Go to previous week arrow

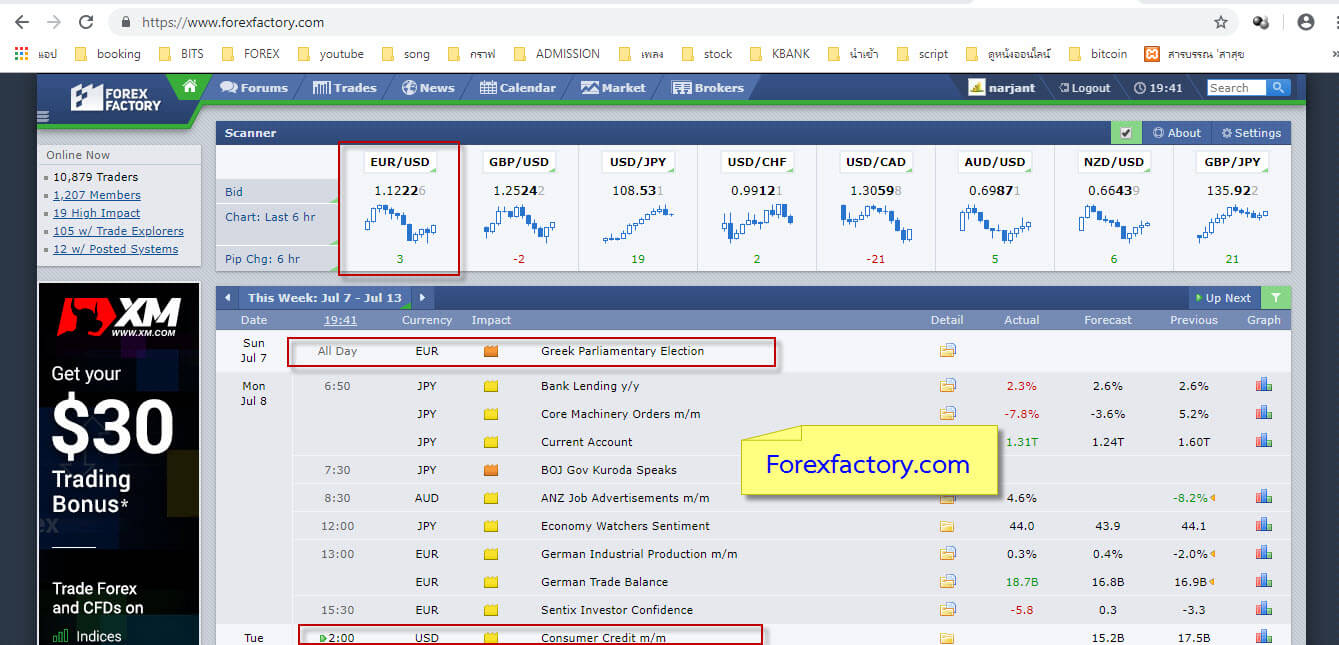(x=228, y=298)
